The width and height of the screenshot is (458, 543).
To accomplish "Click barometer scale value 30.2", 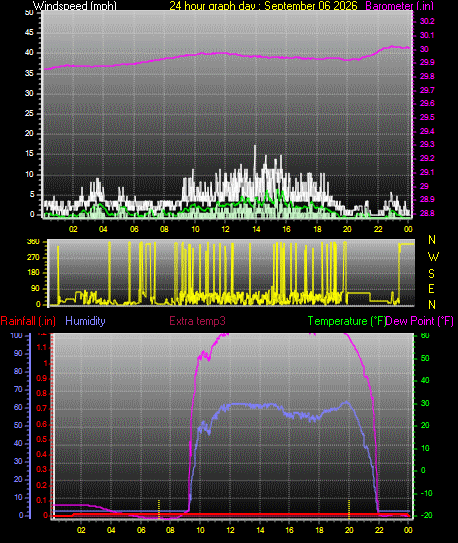I will click(x=427, y=21).
